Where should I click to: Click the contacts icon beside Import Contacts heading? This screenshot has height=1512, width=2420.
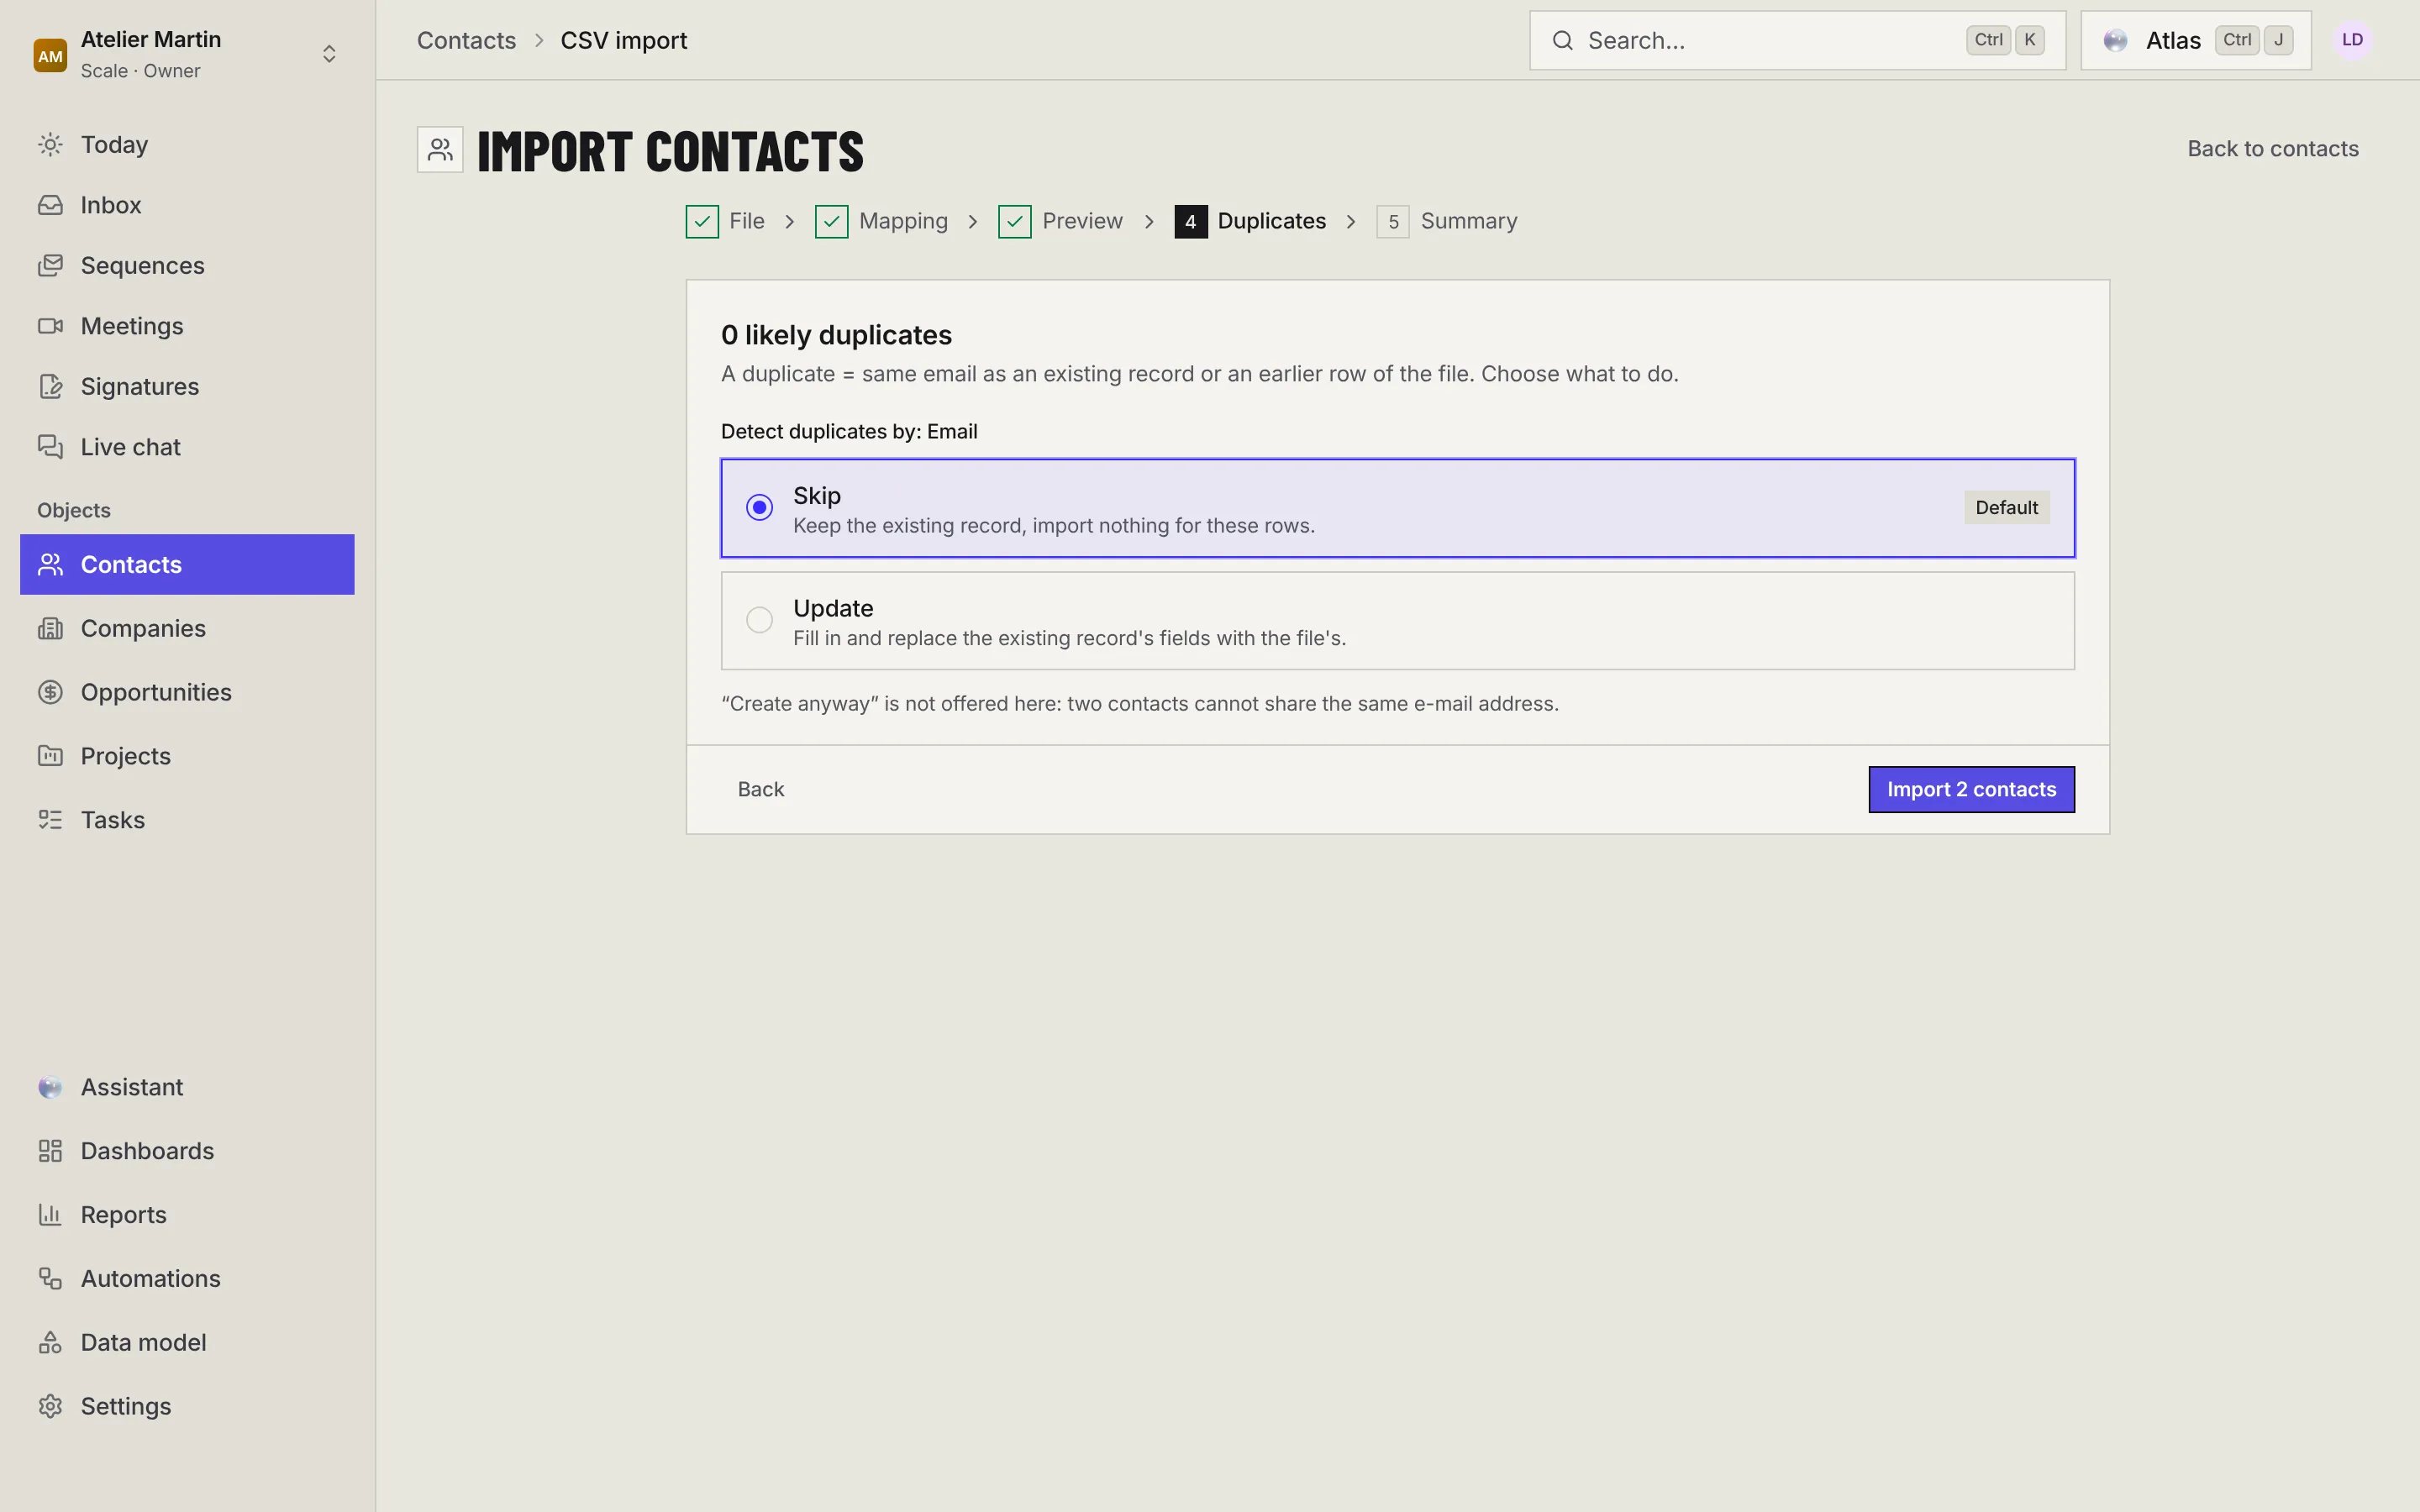click(x=440, y=150)
